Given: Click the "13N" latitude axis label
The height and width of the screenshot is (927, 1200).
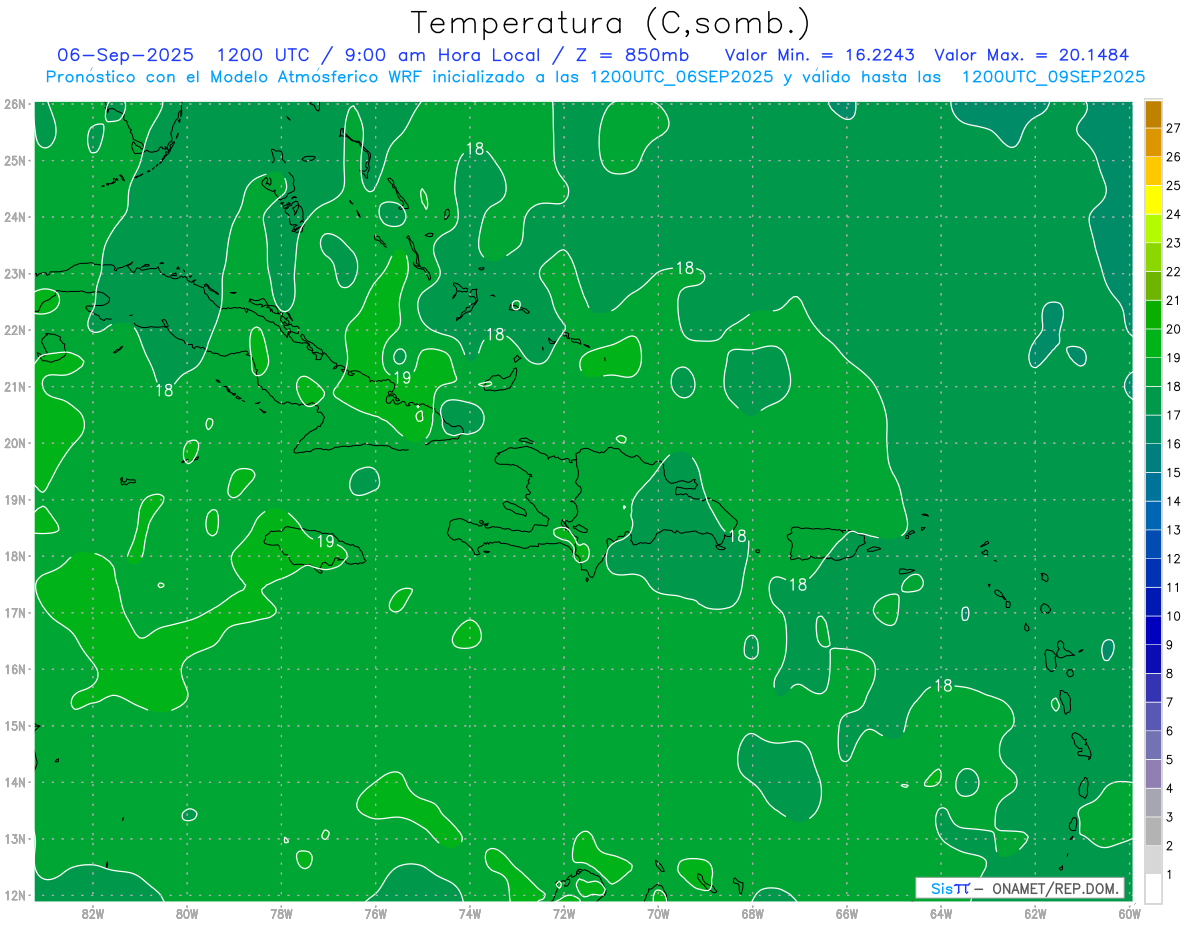Looking at the screenshot, I should pos(14,839).
